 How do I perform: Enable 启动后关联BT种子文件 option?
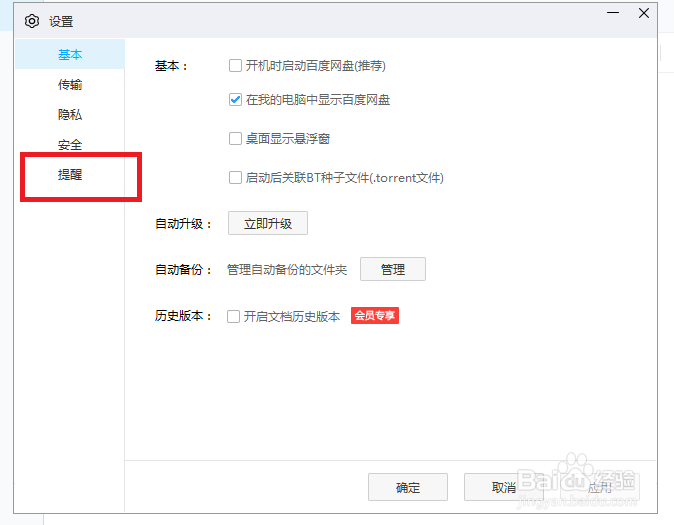[235, 178]
